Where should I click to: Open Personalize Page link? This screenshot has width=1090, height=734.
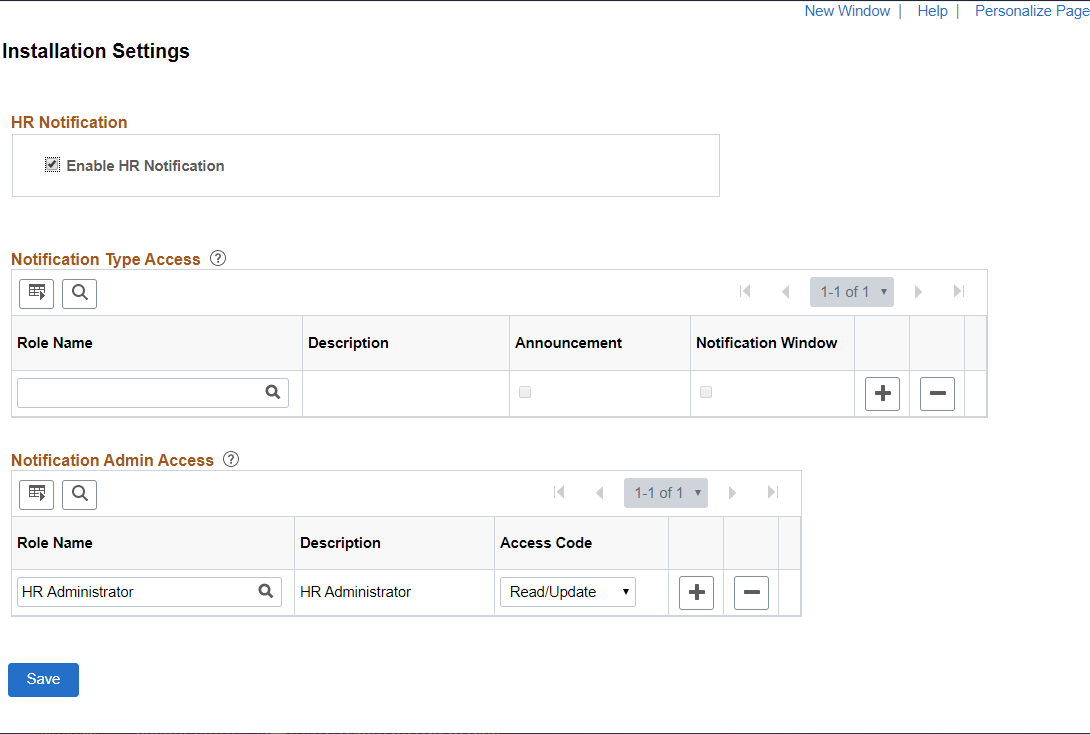(1032, 11)
